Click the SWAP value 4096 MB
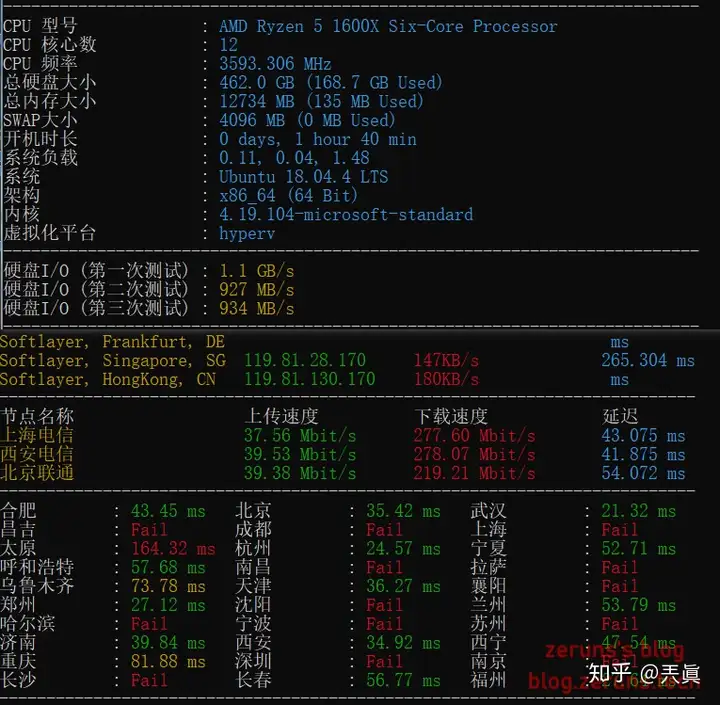The height and width of the screenshot is (705, 720). coord(252,120)
